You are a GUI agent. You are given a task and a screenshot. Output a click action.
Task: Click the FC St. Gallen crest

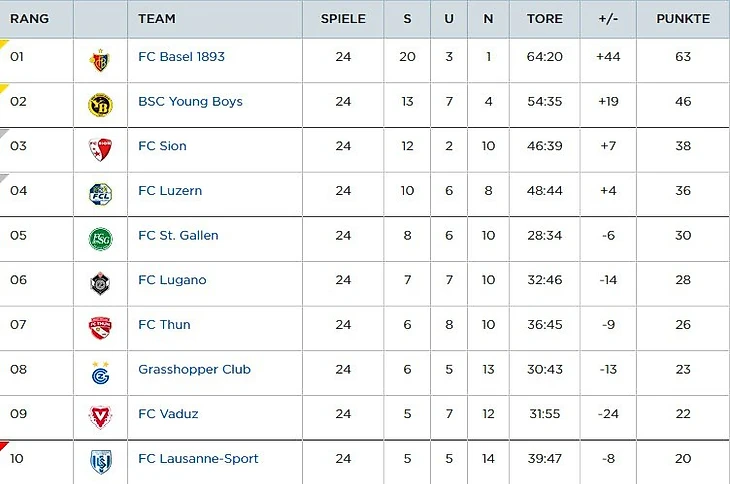pyautogui.click(x=100, y=238)
